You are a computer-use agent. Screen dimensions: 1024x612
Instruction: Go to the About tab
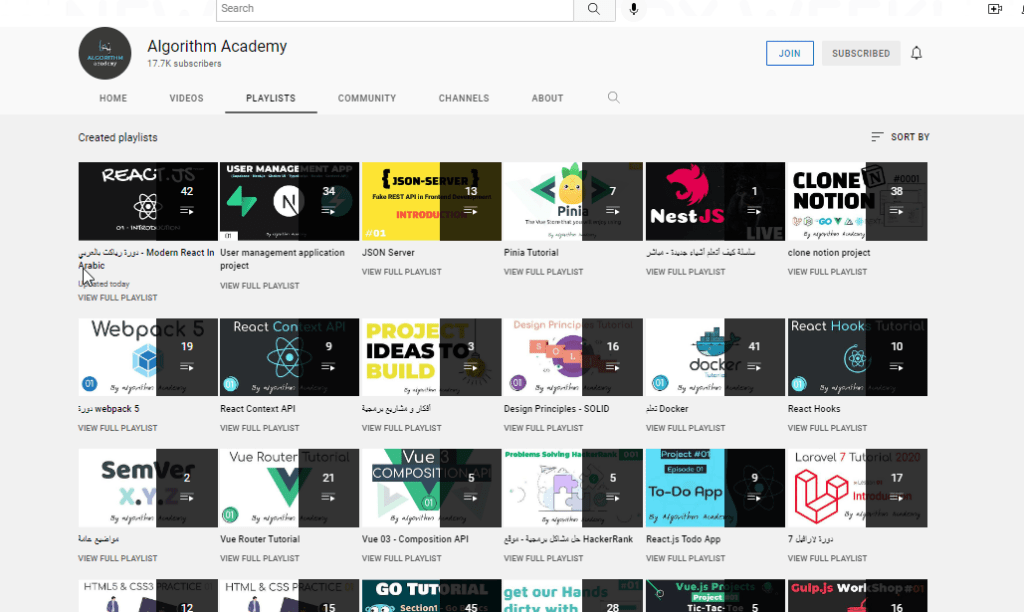point(547,98)
